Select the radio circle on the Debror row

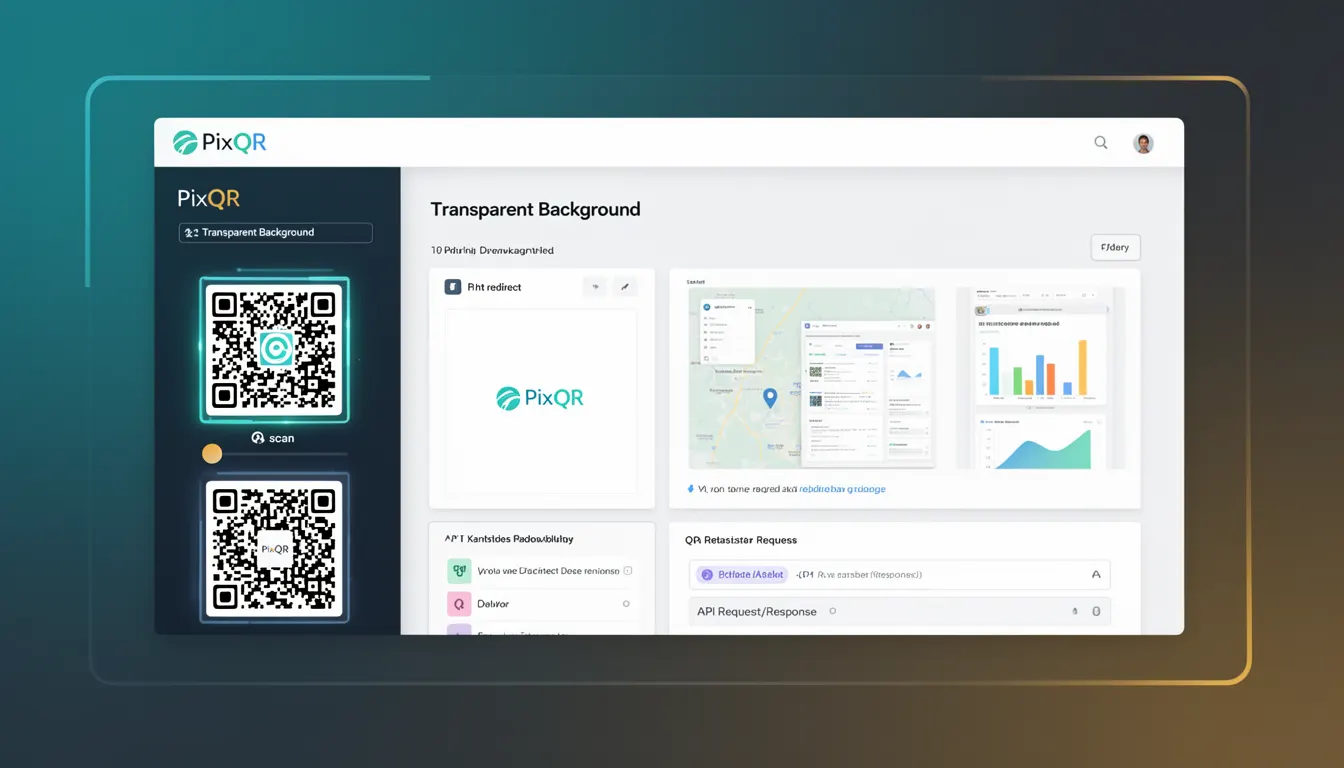point(626,604)
